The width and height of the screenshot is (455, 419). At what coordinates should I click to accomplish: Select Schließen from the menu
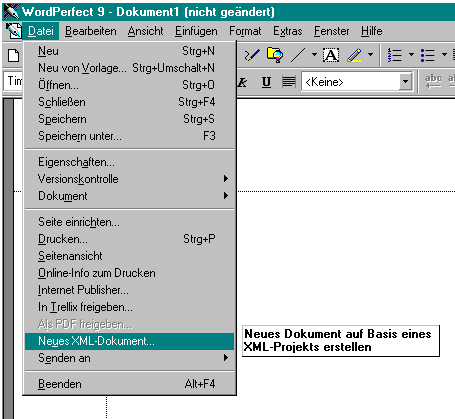tap(129, 102)
